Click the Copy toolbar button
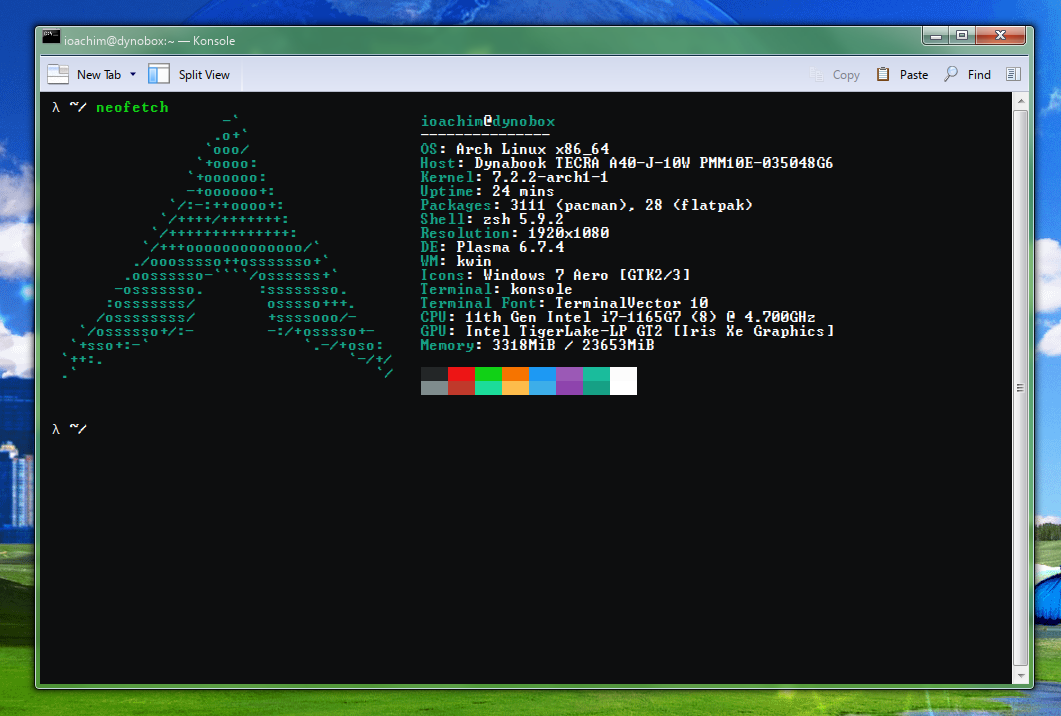 (834, 75)
